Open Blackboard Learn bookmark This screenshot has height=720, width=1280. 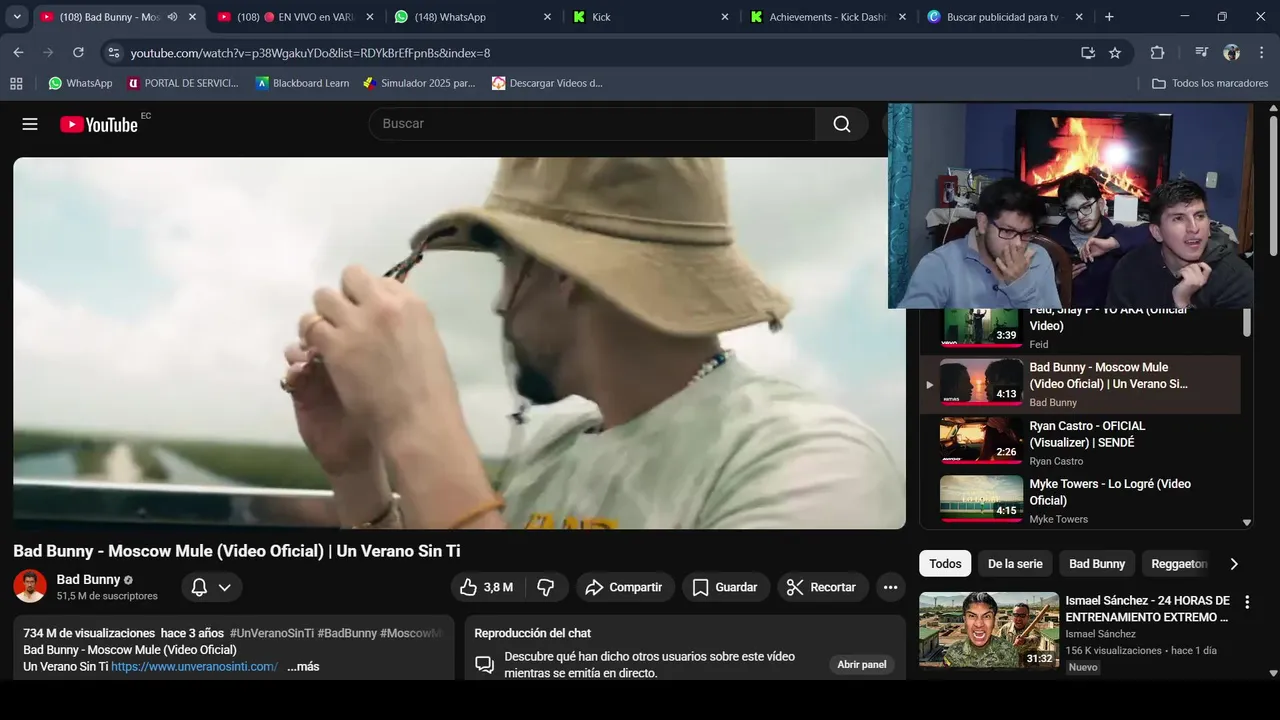click(302, 83)
